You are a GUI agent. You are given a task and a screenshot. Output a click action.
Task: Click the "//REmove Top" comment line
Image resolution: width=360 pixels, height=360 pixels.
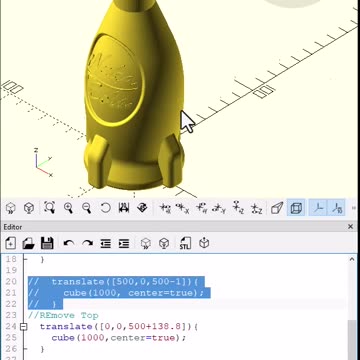click(x=63, y=315)
